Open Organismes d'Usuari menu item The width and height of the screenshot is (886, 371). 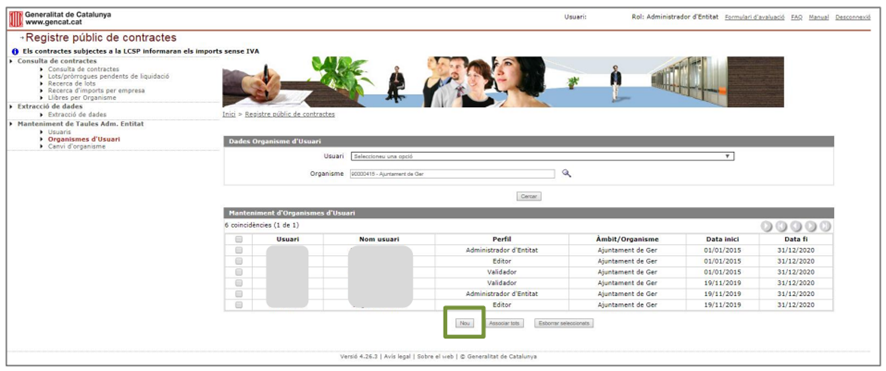click(84, 139)
